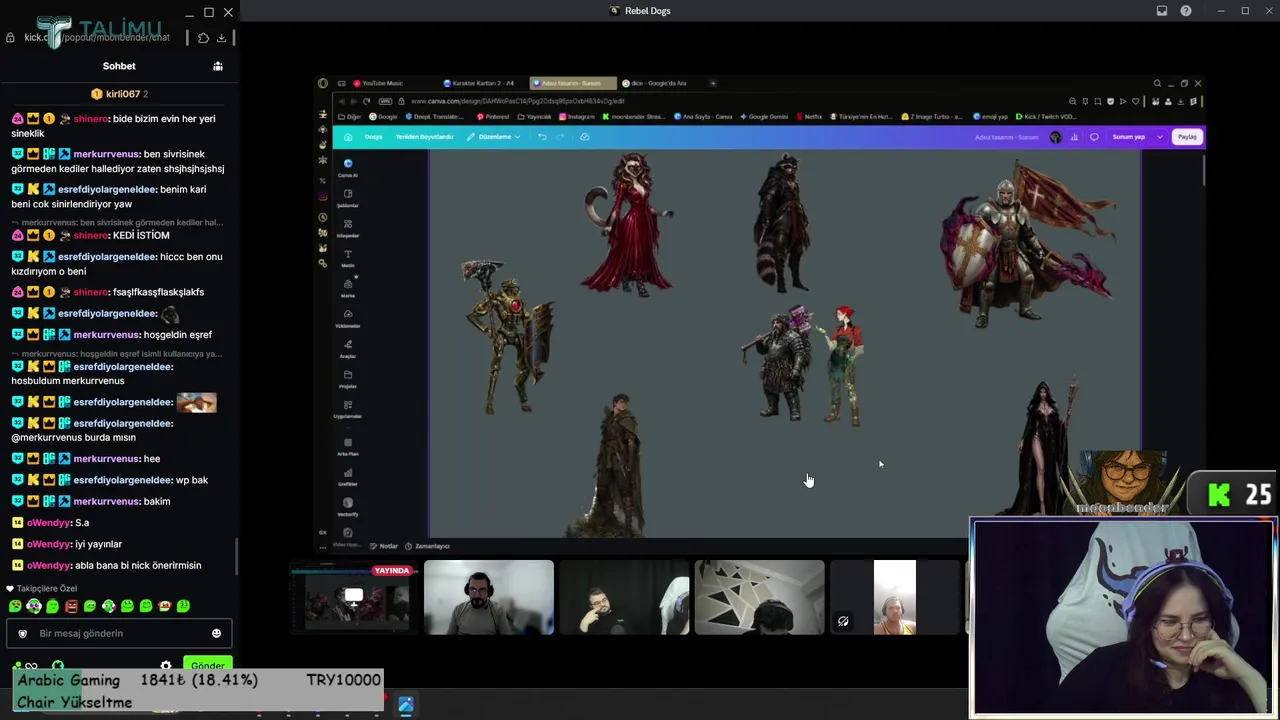Click the Bir mesaj gönderin input field
The image size is (1280, 720).
(110, 633)
